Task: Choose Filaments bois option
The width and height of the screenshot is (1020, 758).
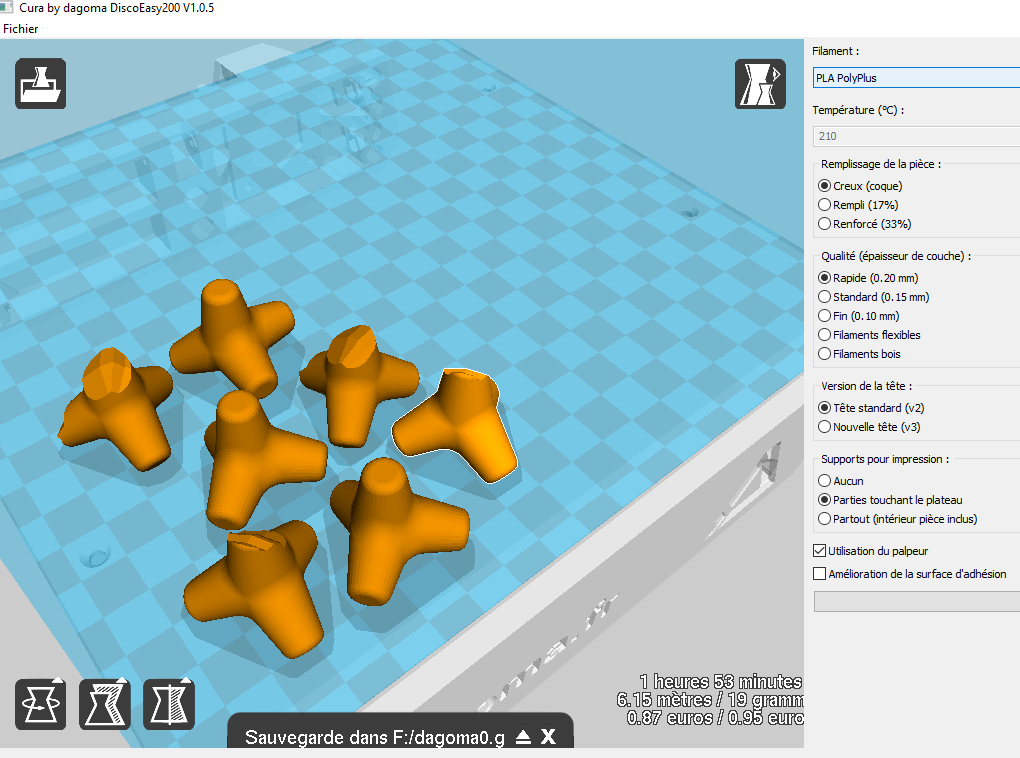Action: point(859,354)
